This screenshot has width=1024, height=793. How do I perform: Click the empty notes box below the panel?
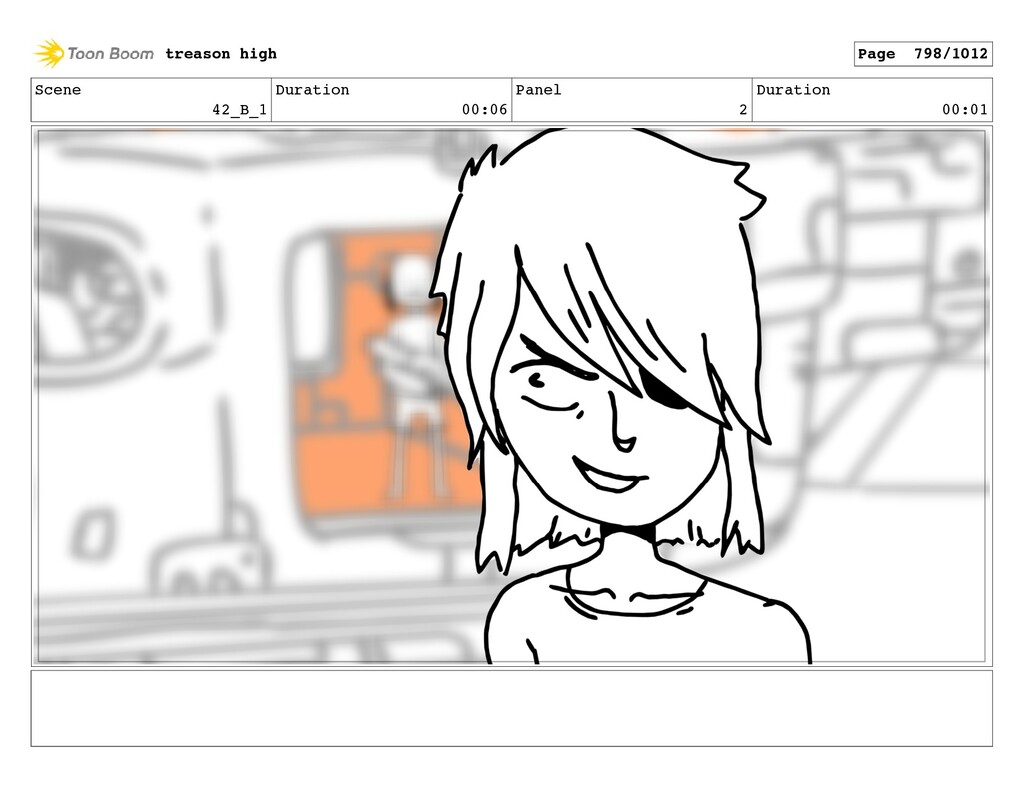pyautogui.click(x=511, y=708)
